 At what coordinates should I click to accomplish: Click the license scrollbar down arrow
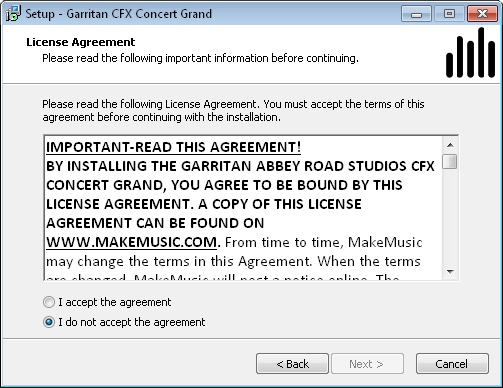450,272
